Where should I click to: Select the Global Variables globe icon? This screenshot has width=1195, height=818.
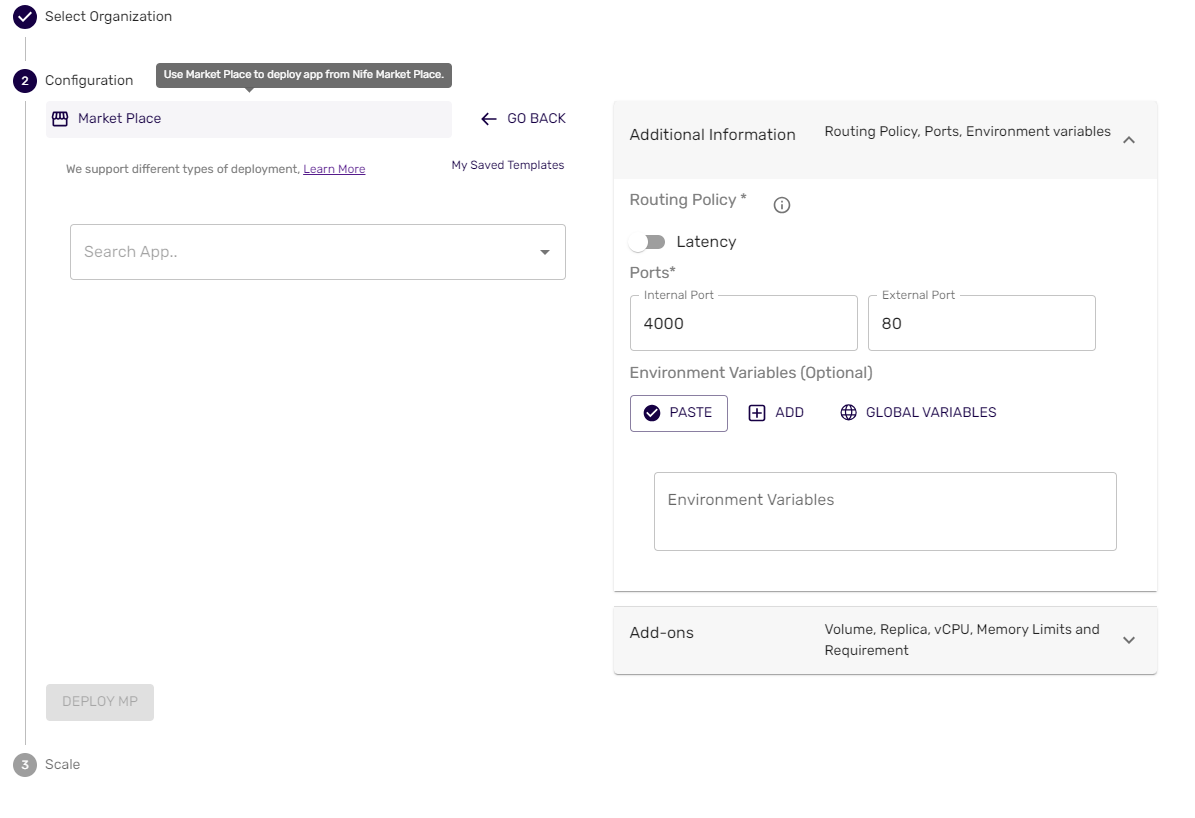click(x=848, y=412)
